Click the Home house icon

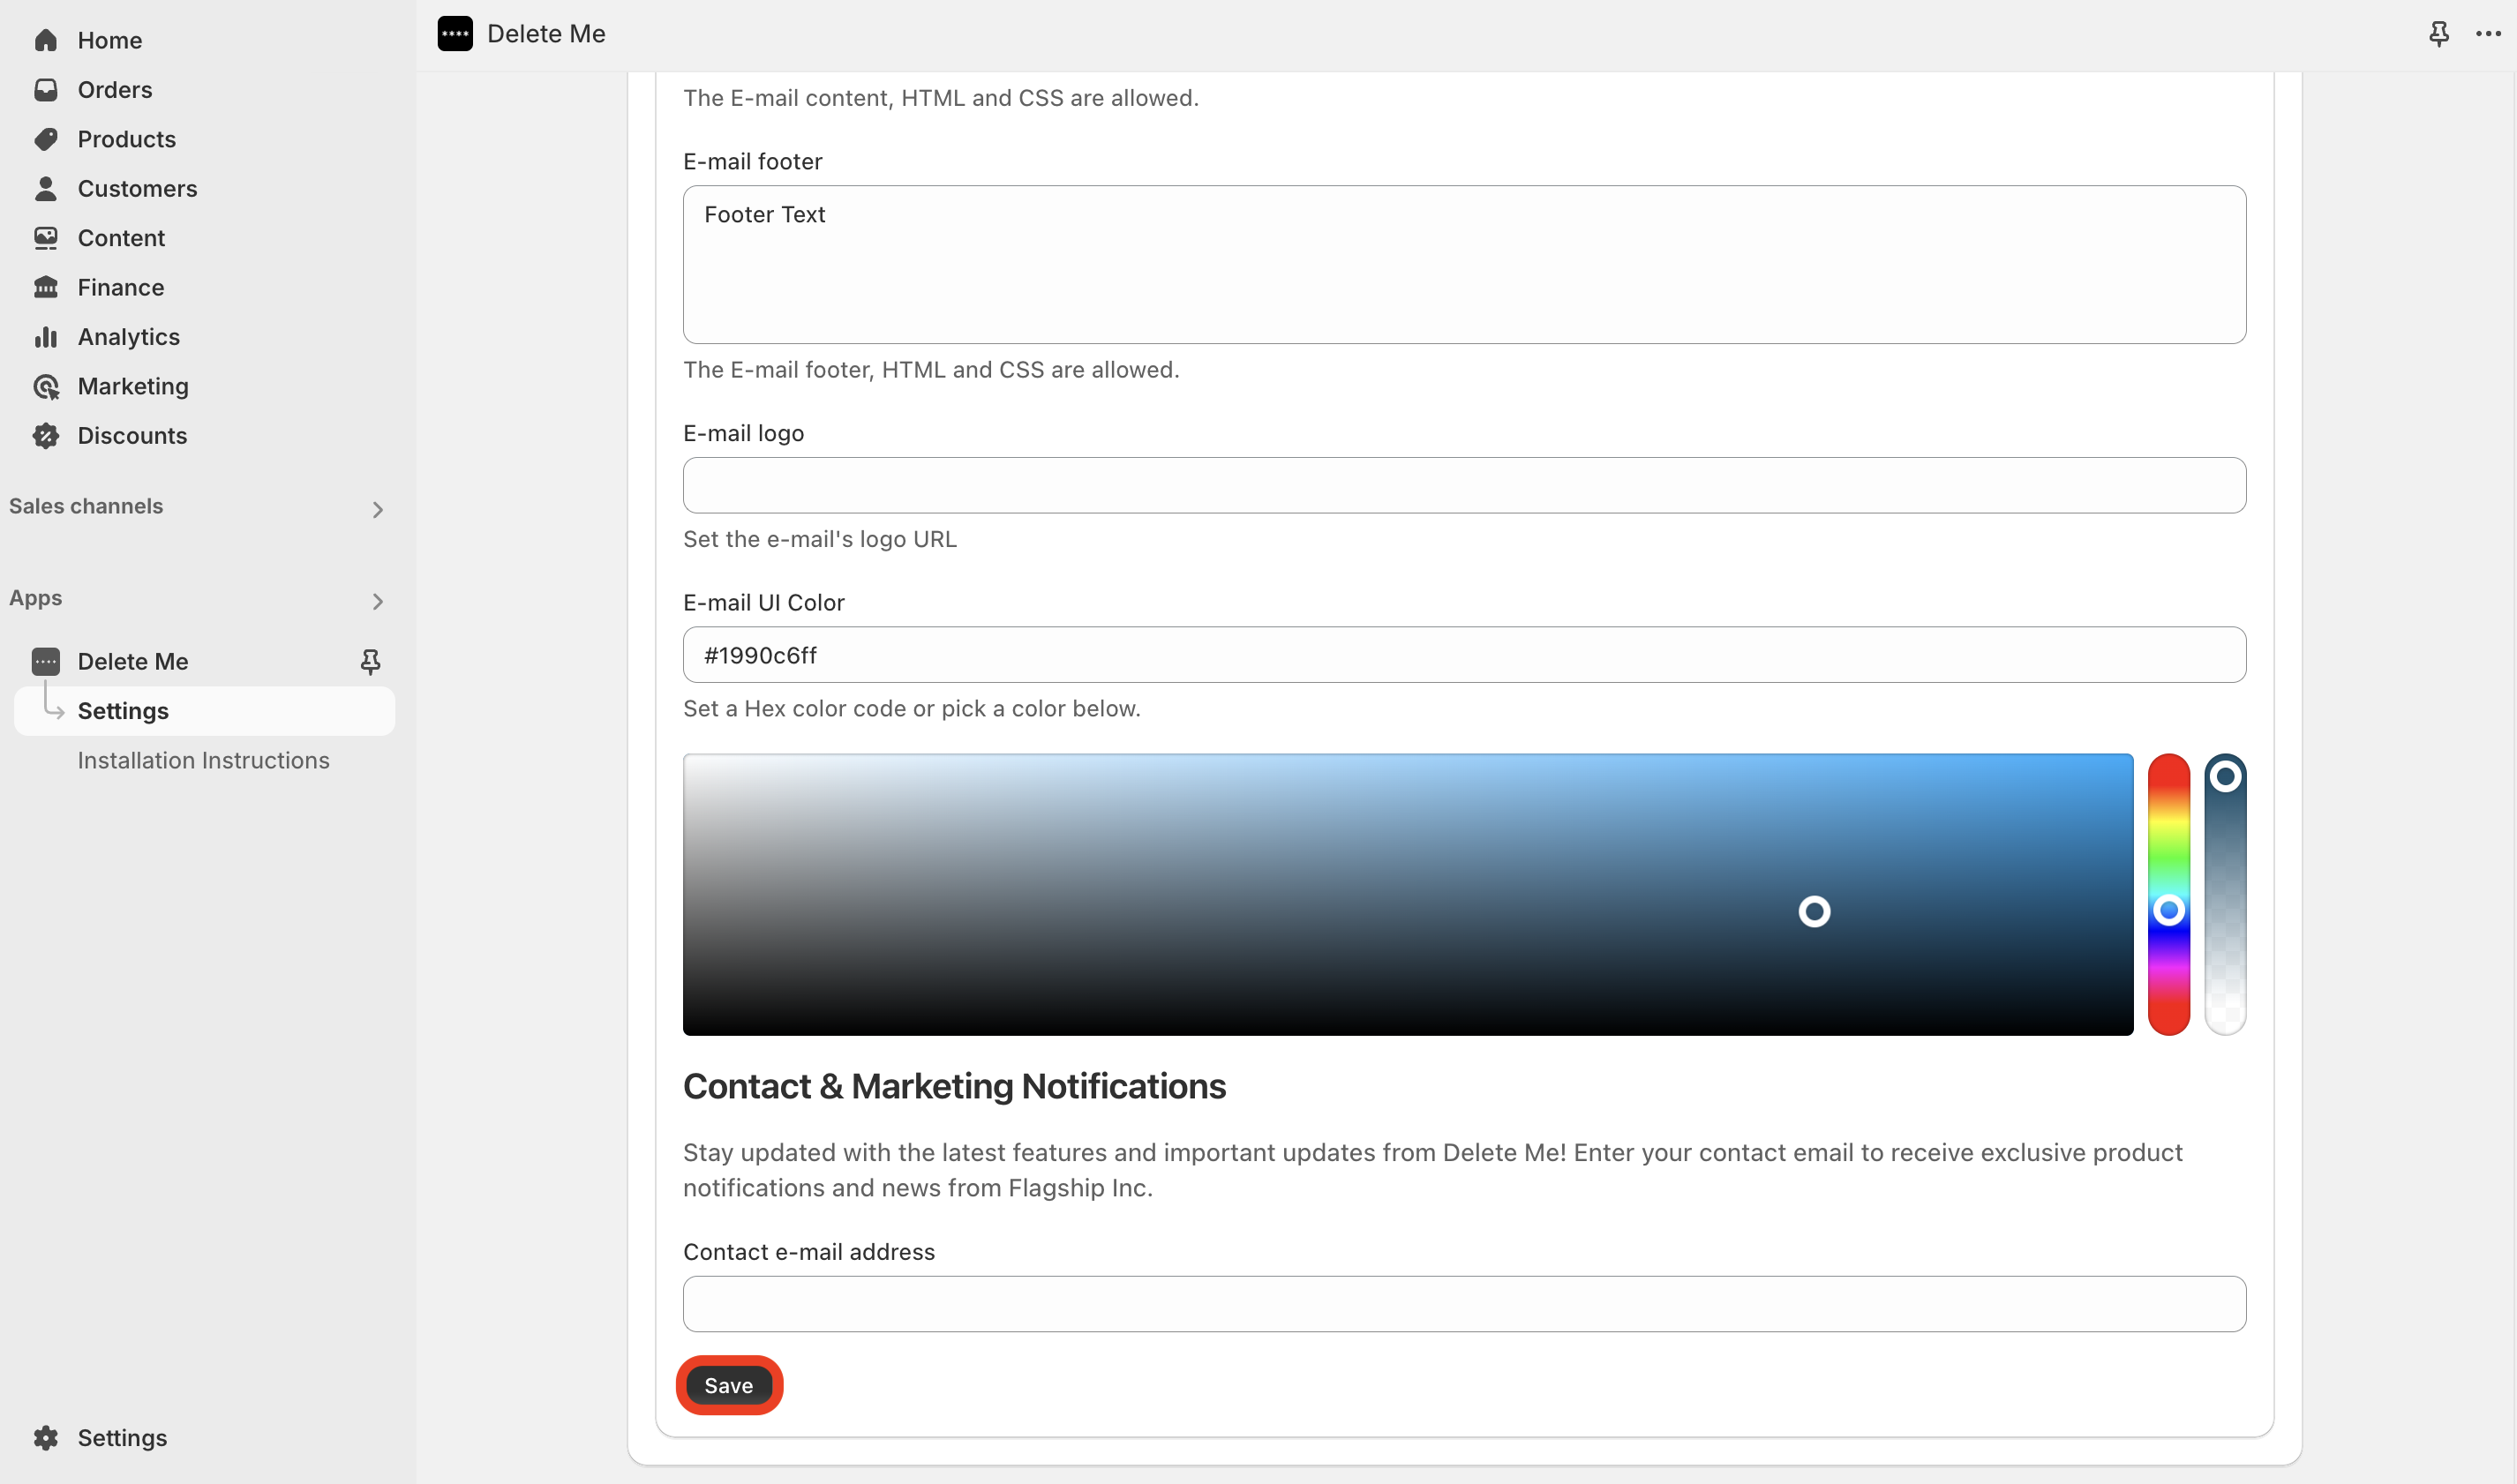click(46, 40)
